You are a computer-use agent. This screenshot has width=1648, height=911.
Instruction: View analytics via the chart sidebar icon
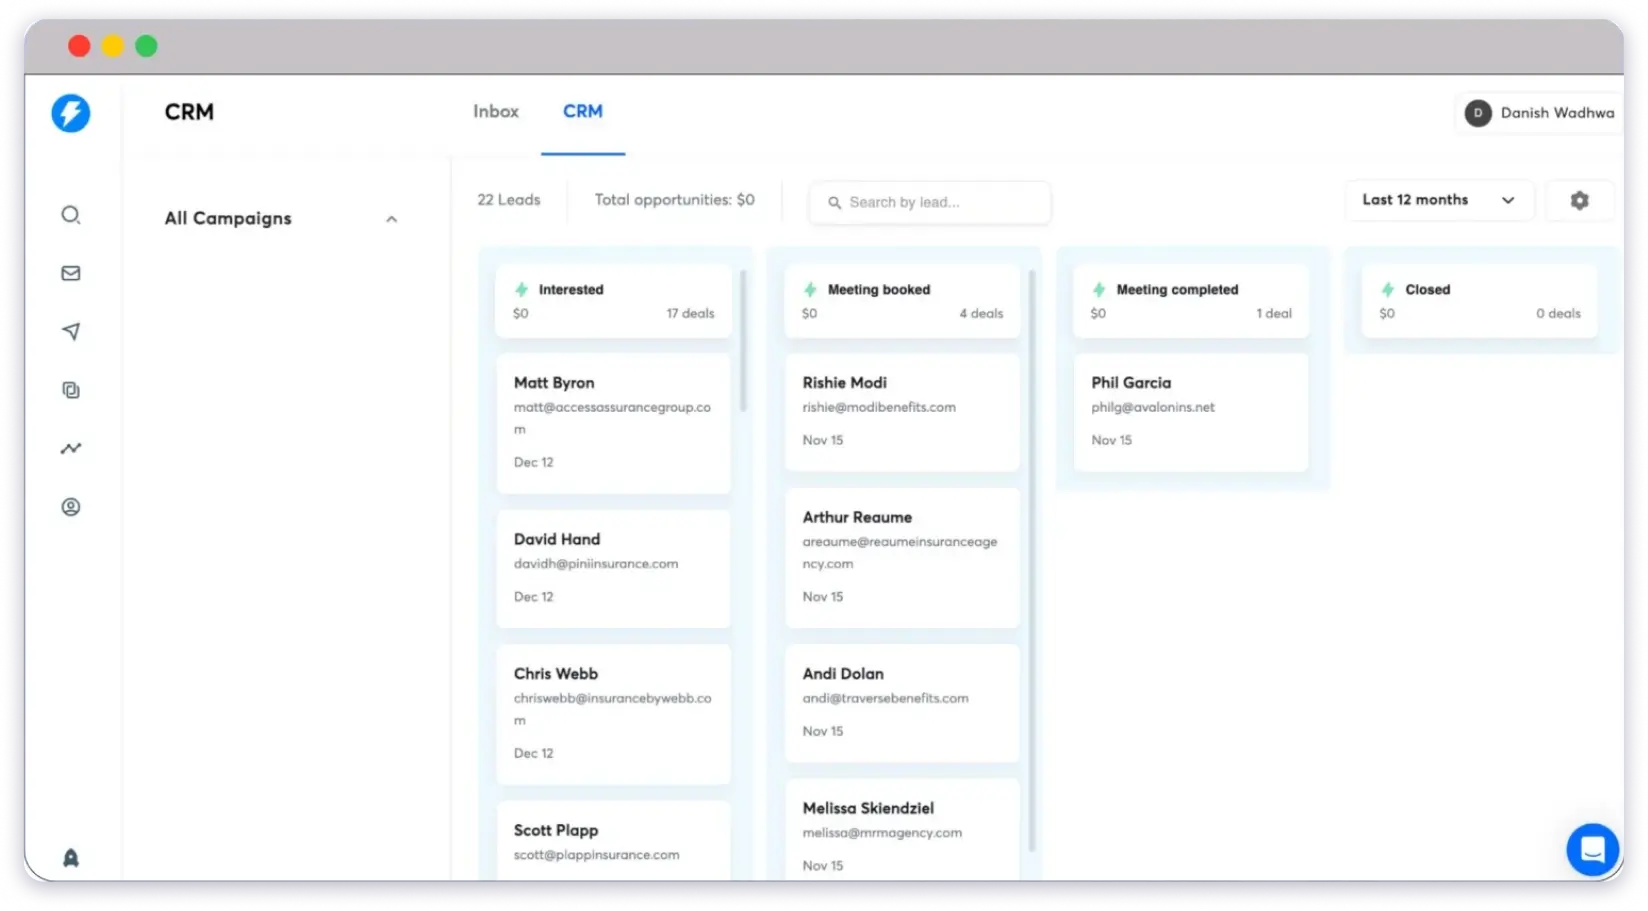click(70, 448)
